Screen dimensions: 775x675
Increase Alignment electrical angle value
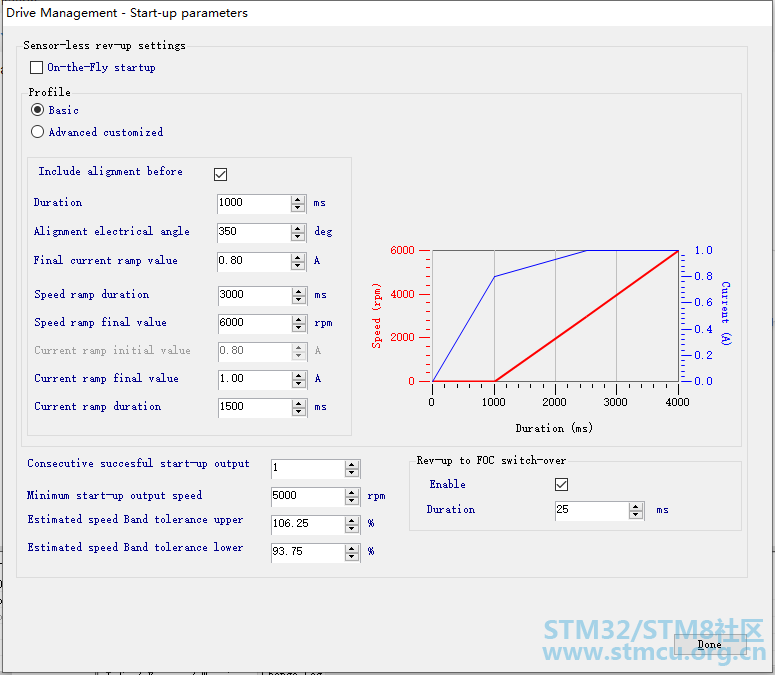[298, 228]
